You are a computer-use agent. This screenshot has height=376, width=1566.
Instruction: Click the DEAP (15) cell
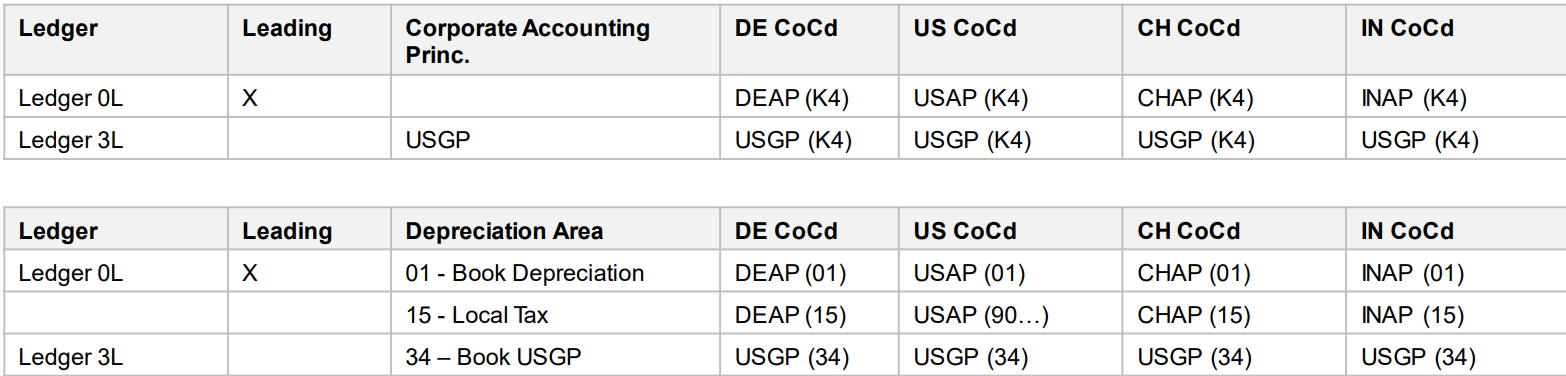[790, 315]
